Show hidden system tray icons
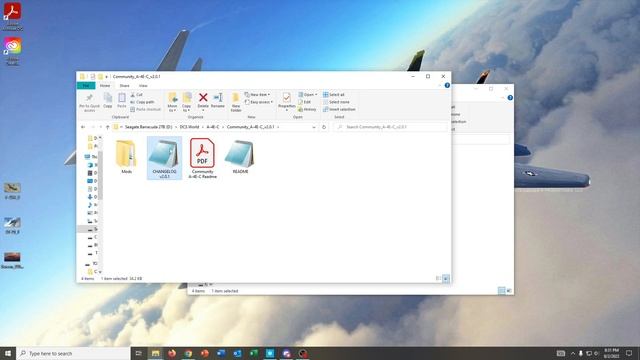 [x=573, y=353]
